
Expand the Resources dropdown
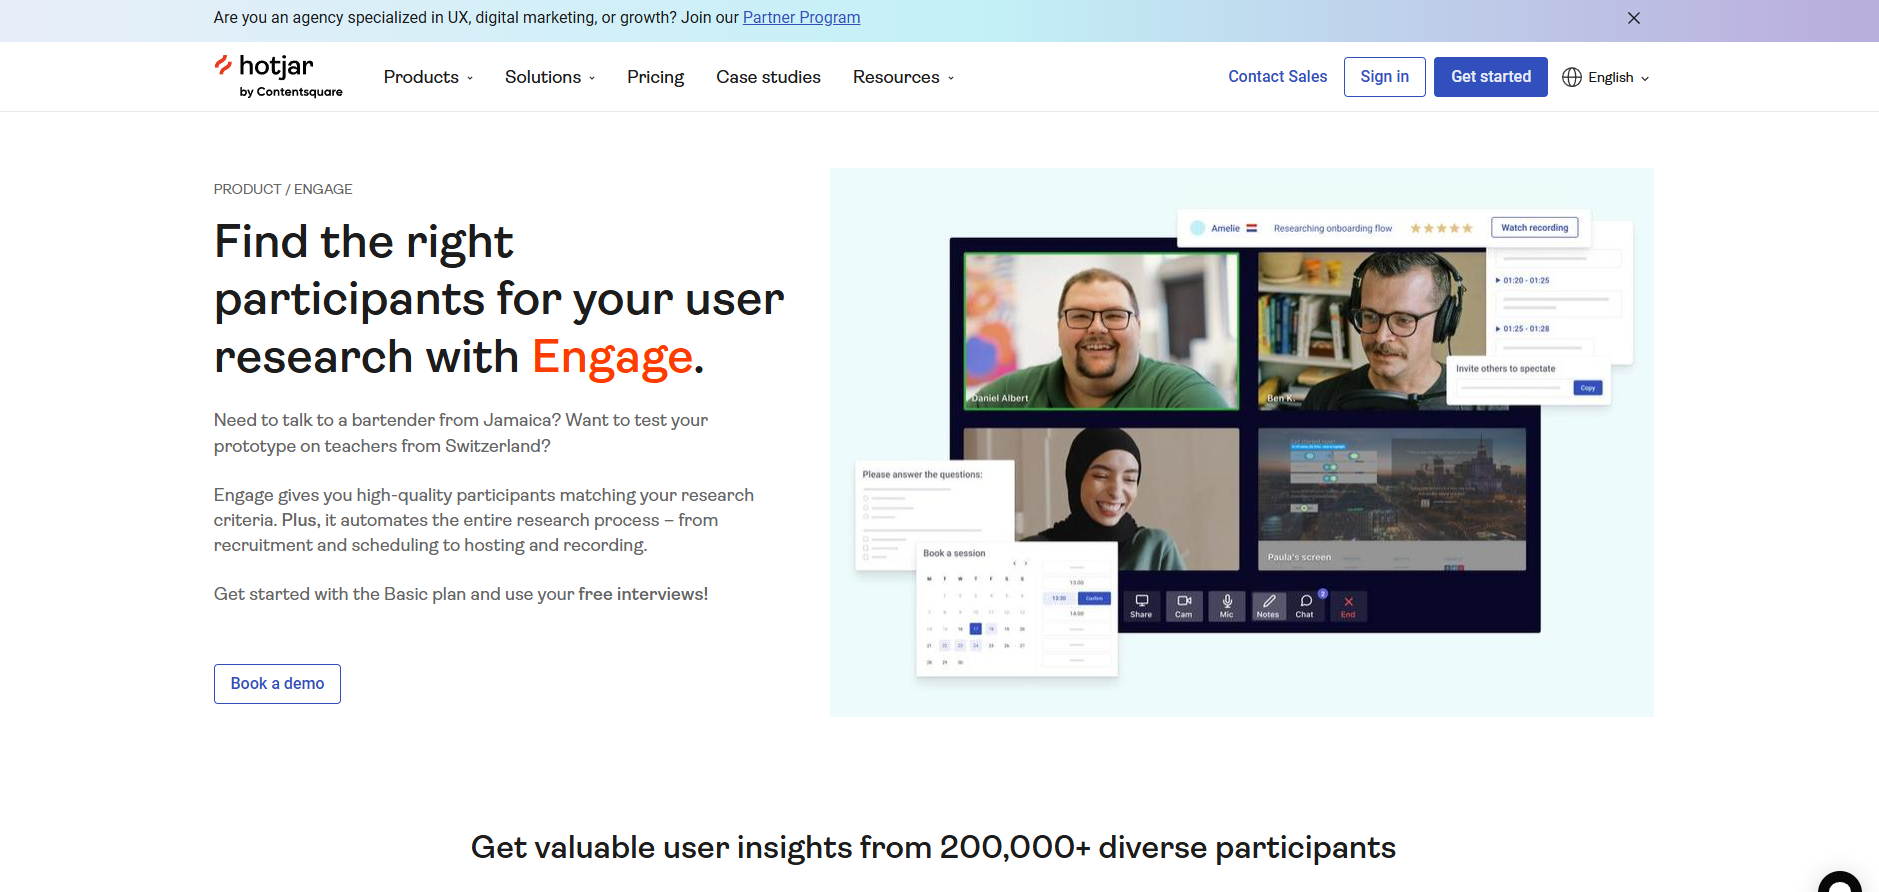tap(904, 77)
